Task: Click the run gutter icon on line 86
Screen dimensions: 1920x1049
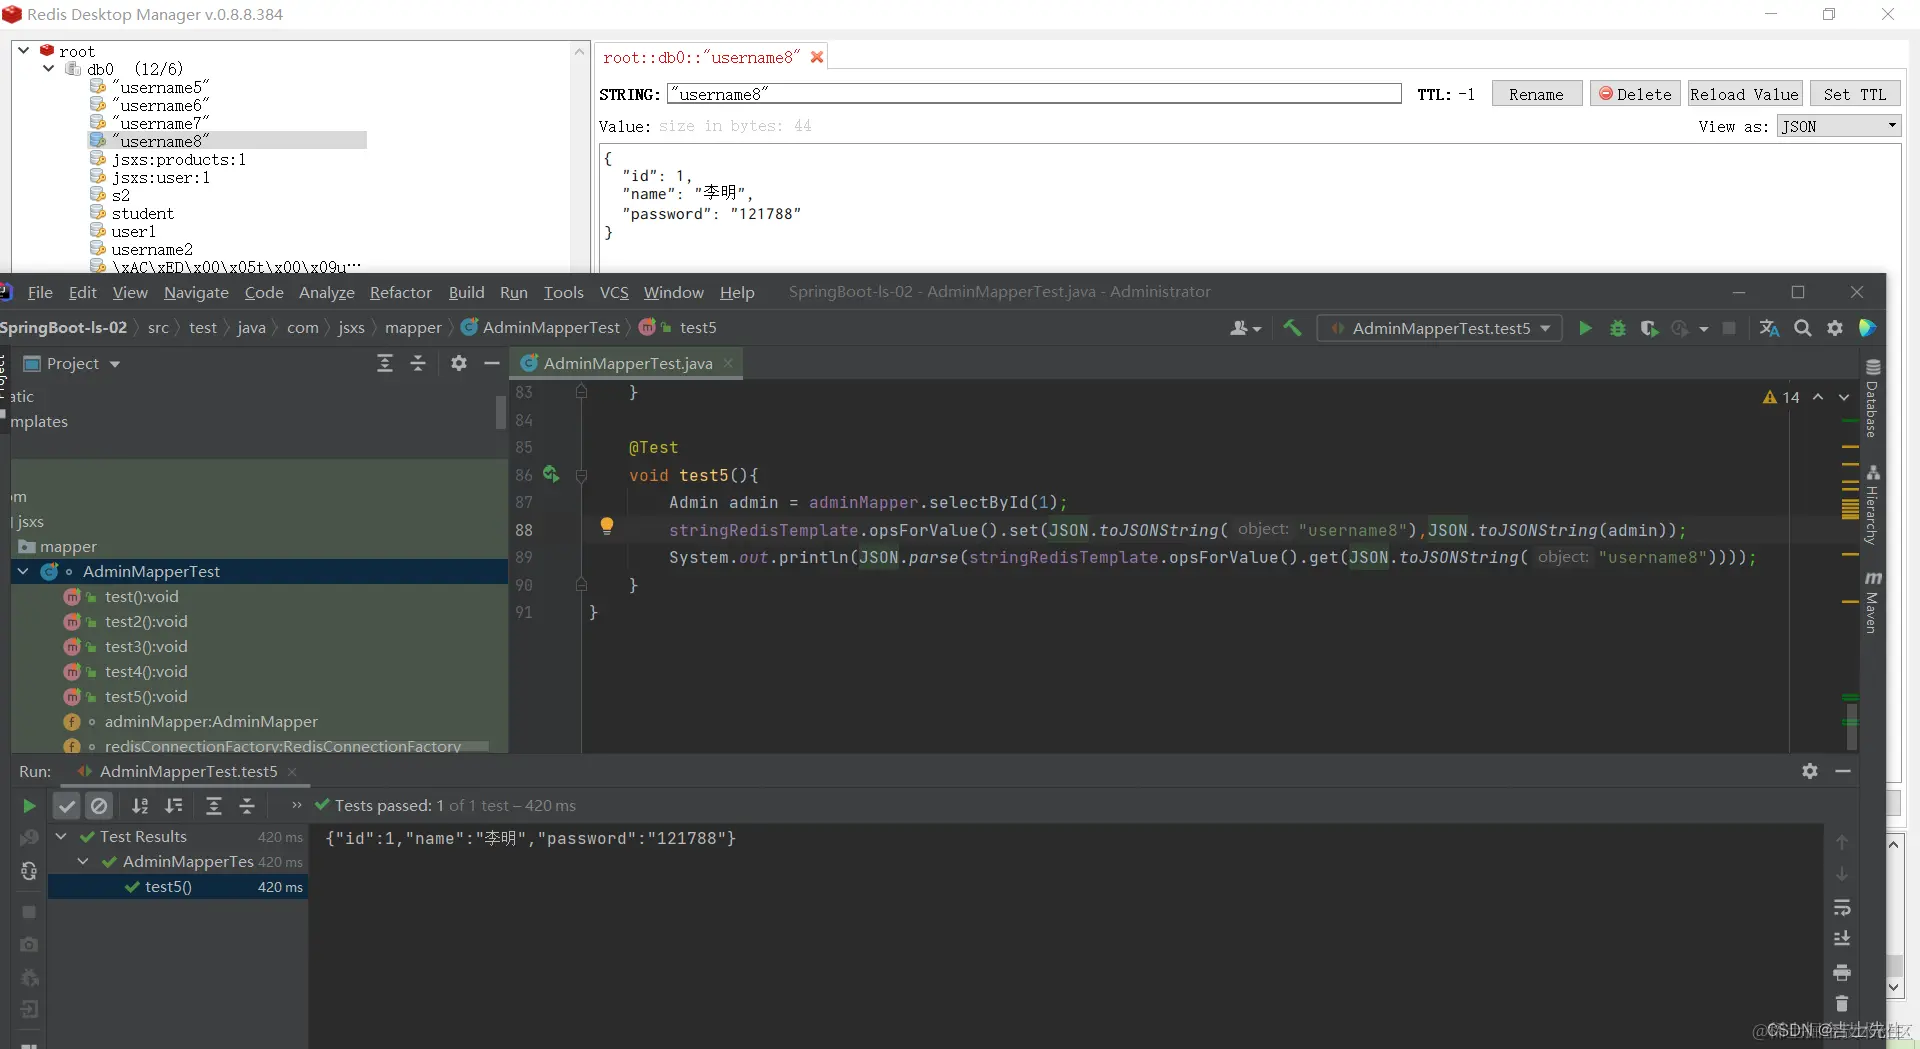Action: [x=551, y=474]
